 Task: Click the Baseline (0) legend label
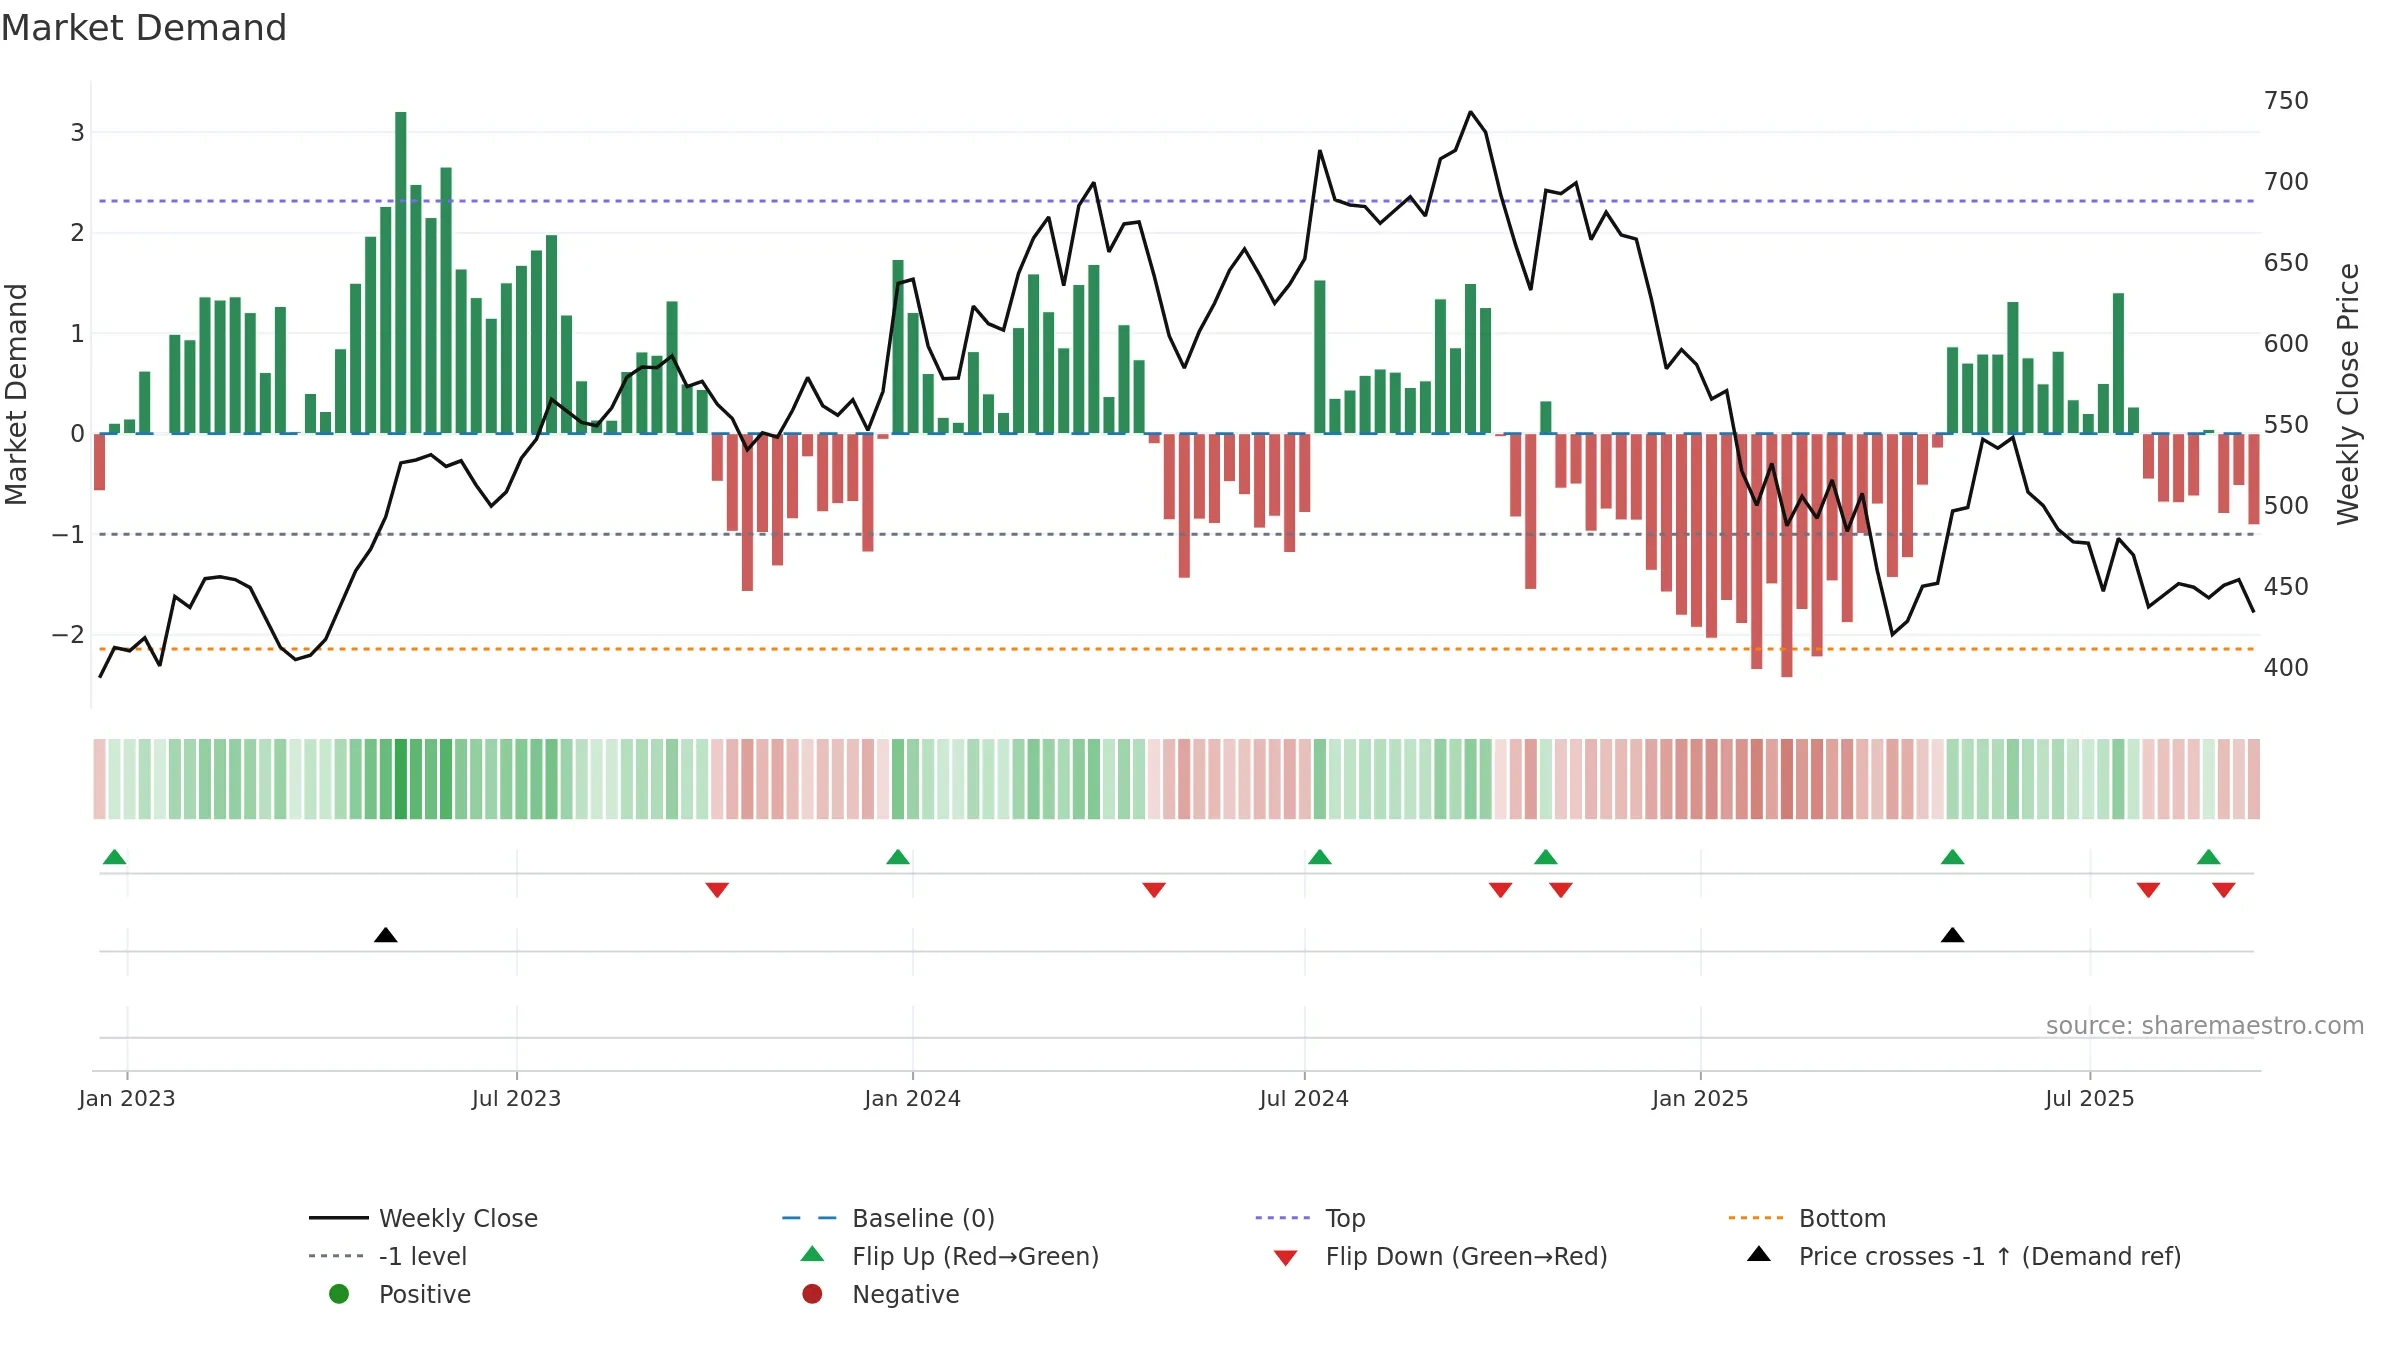pyautogui.click(x=923, y=1218)
